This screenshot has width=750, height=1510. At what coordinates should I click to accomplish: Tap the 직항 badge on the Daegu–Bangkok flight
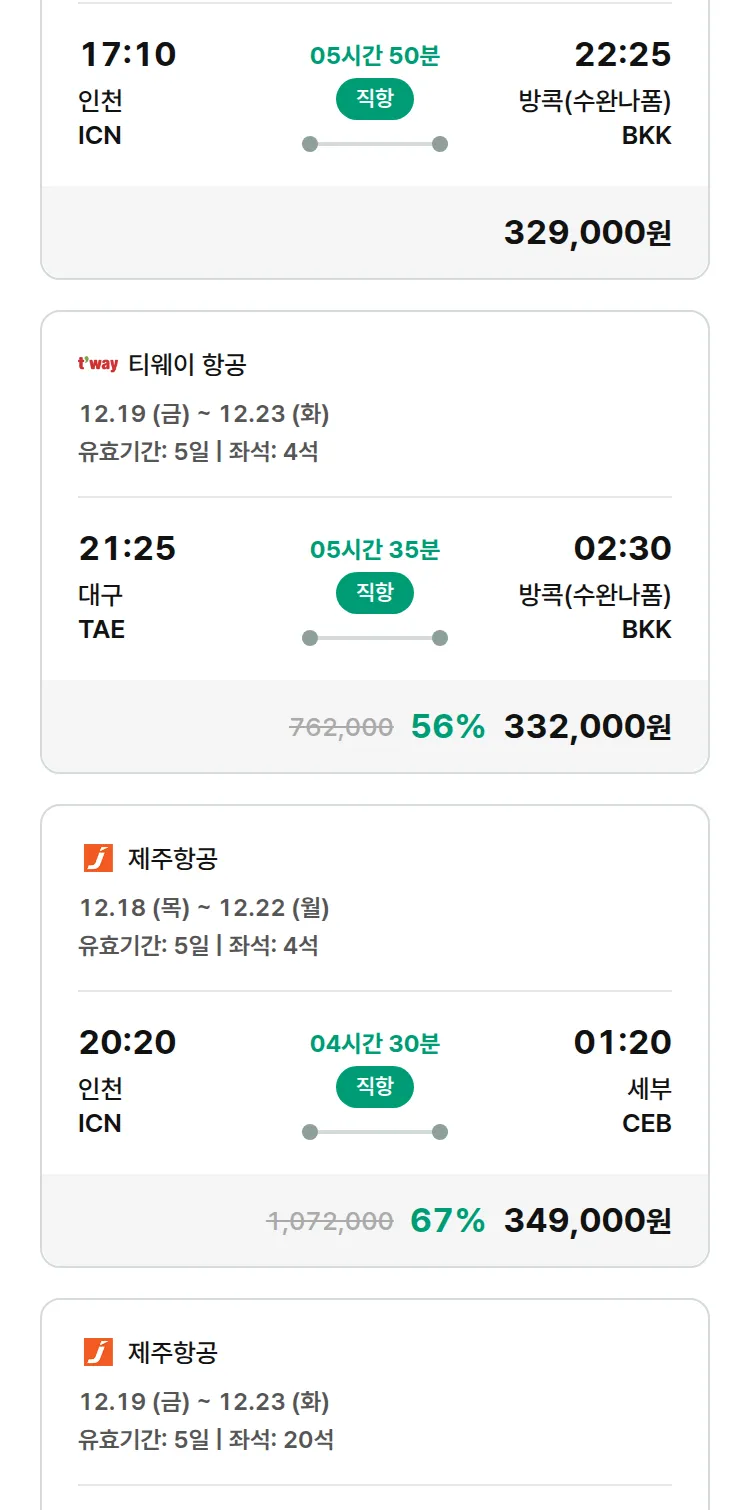tap(375, 592)
